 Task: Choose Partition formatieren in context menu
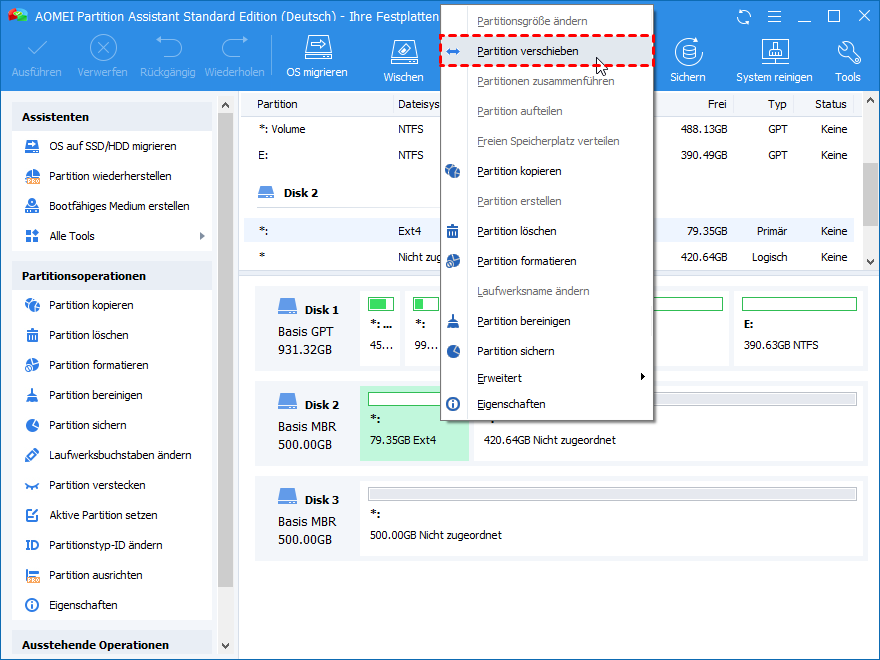pyautogui.click(x=547, y=261)
